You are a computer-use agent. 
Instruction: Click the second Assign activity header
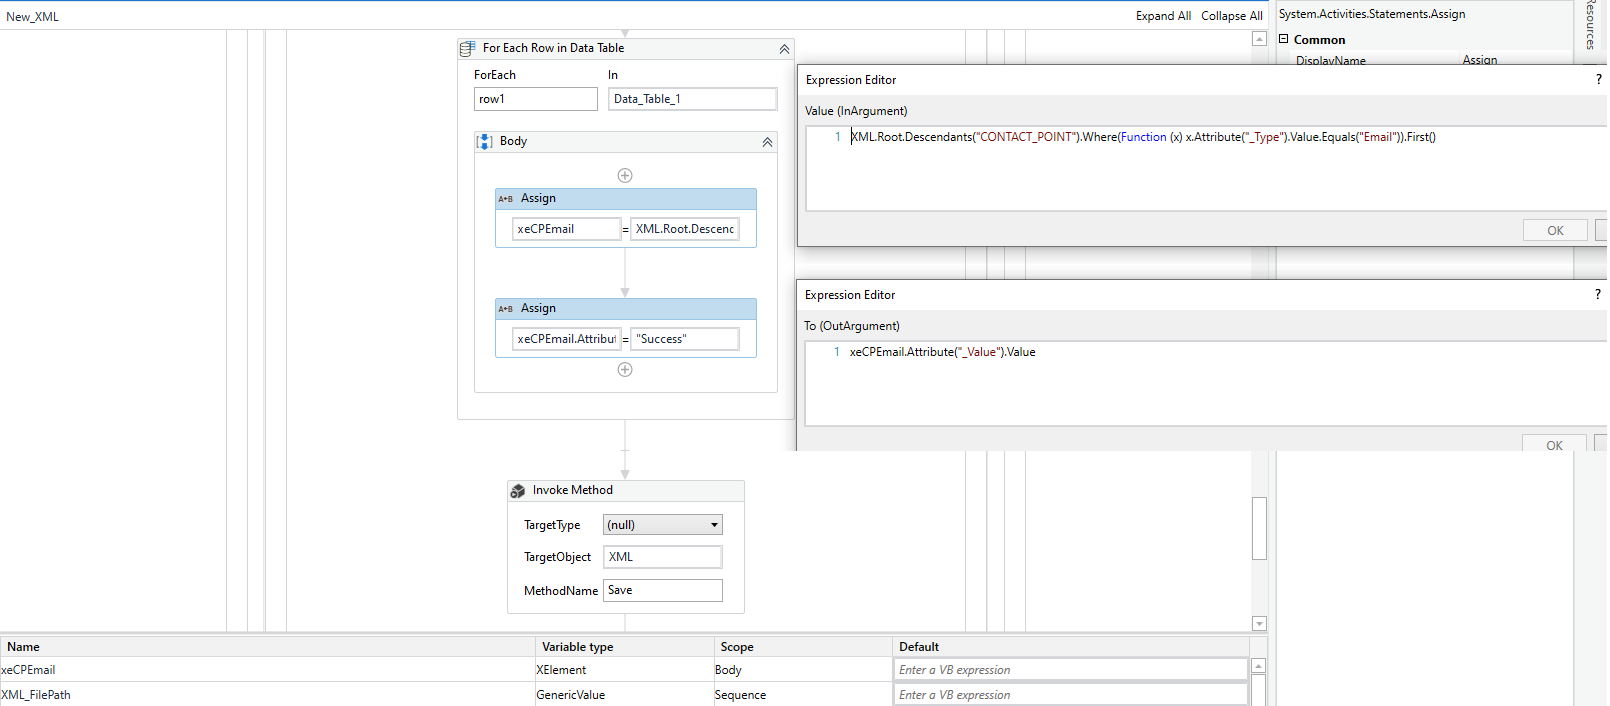626,309
